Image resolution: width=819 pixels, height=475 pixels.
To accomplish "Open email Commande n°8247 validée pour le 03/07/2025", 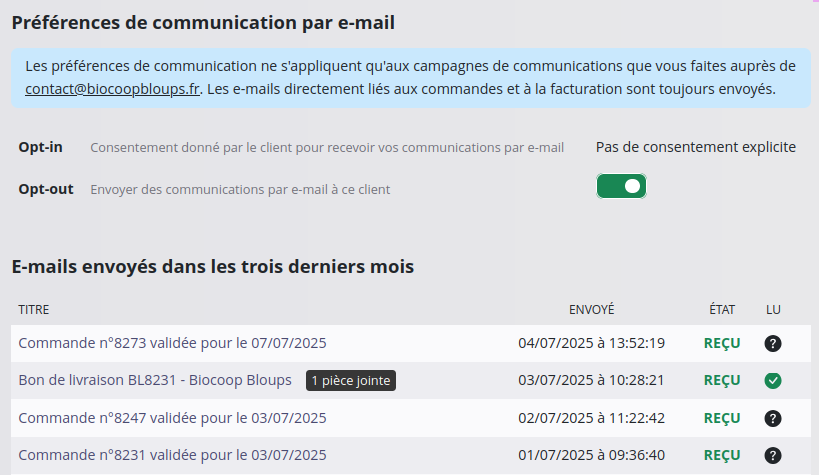I will [172, 418].
